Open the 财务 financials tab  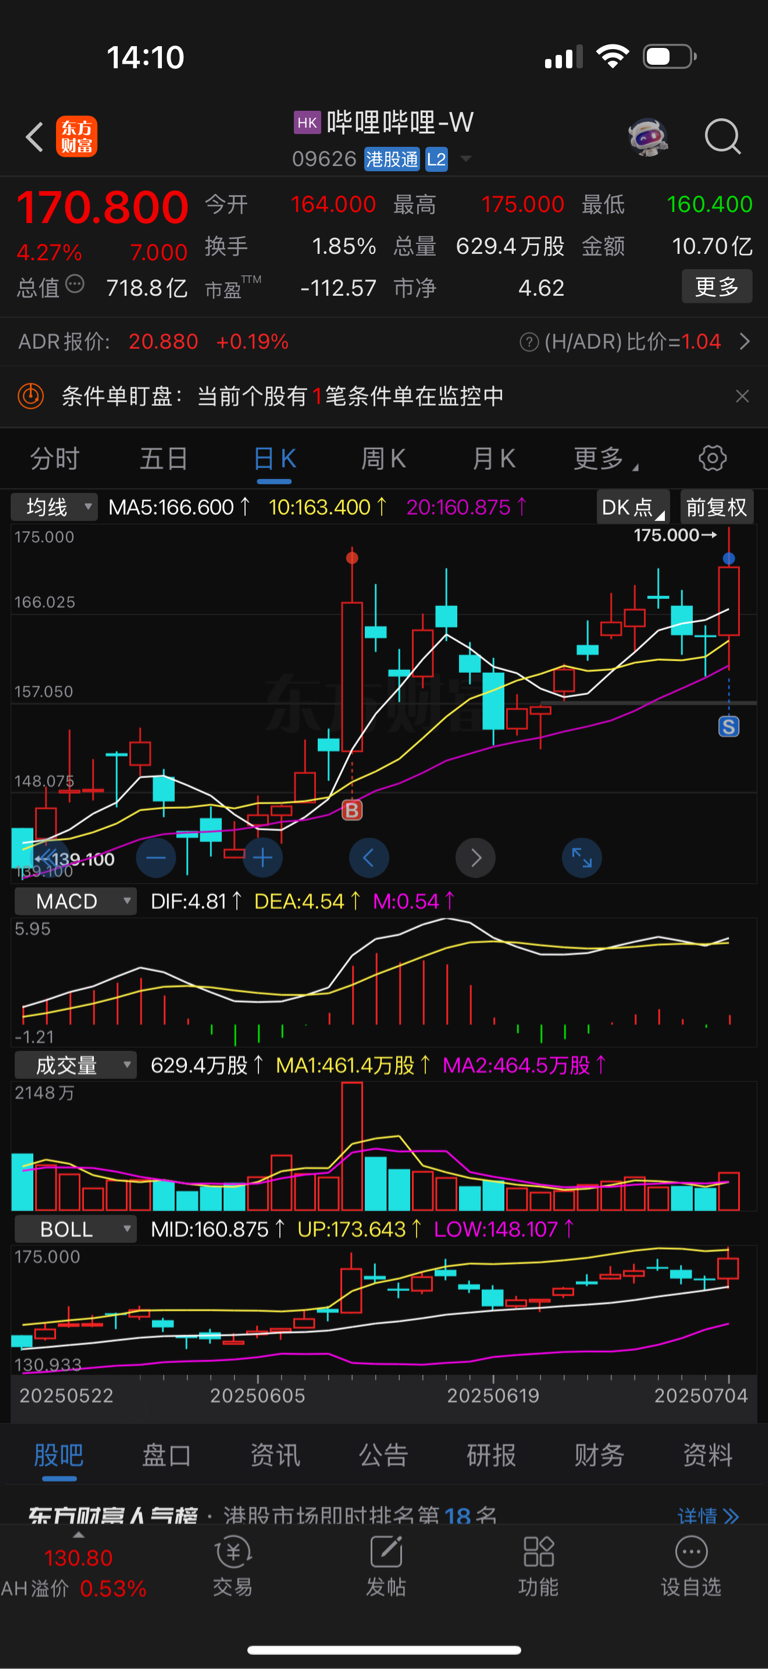tap(599, 1455)
